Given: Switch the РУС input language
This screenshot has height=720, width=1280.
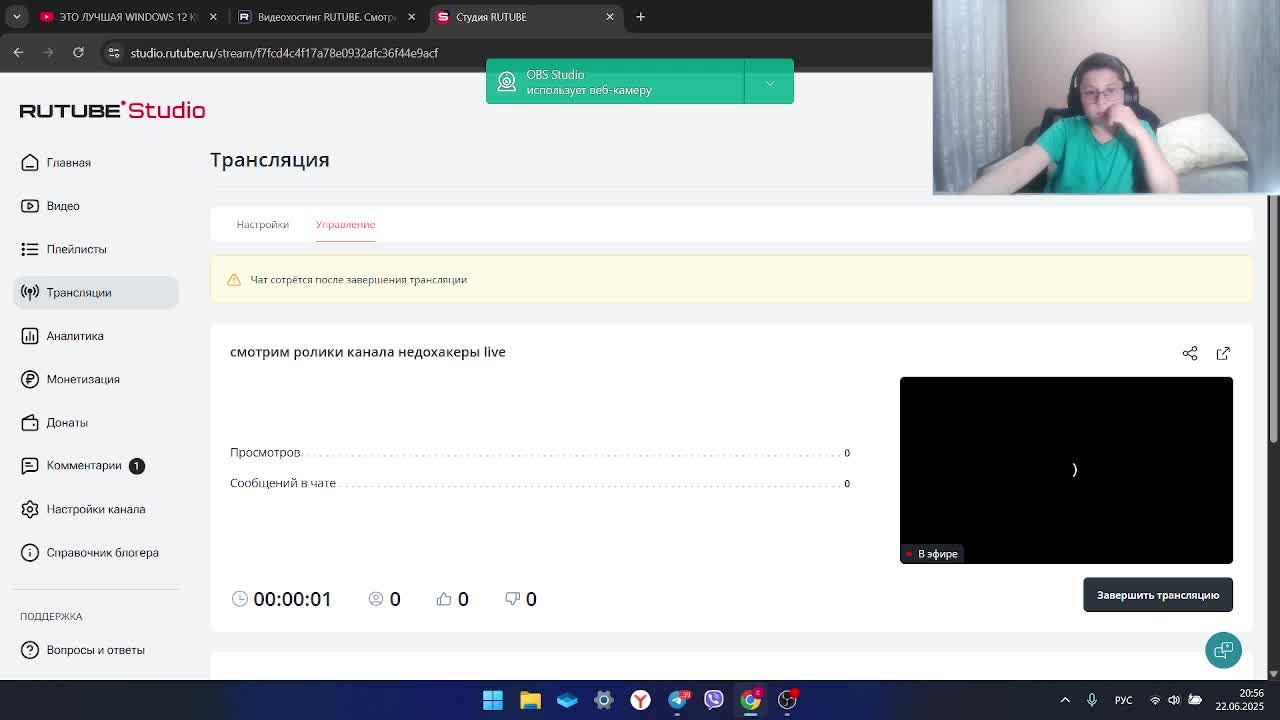Looking at the screenshot, I should pos(1124,700).
